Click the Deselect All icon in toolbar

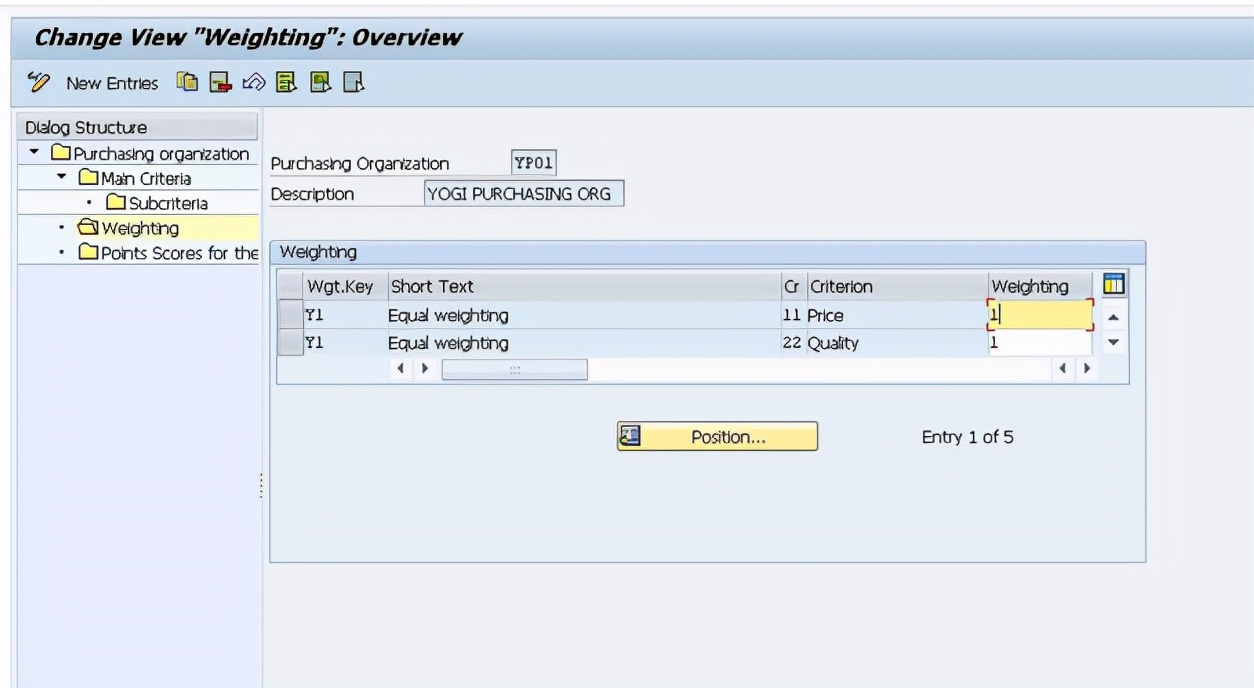pos(353,83)
